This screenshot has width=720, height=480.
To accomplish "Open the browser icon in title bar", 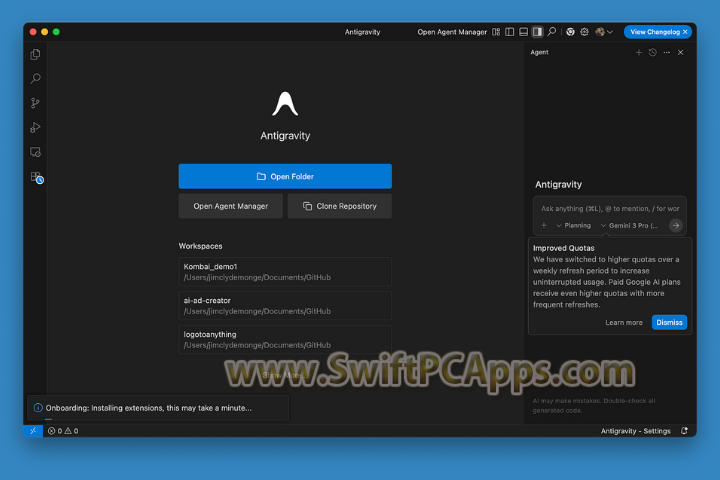I will tap(570, 32).
